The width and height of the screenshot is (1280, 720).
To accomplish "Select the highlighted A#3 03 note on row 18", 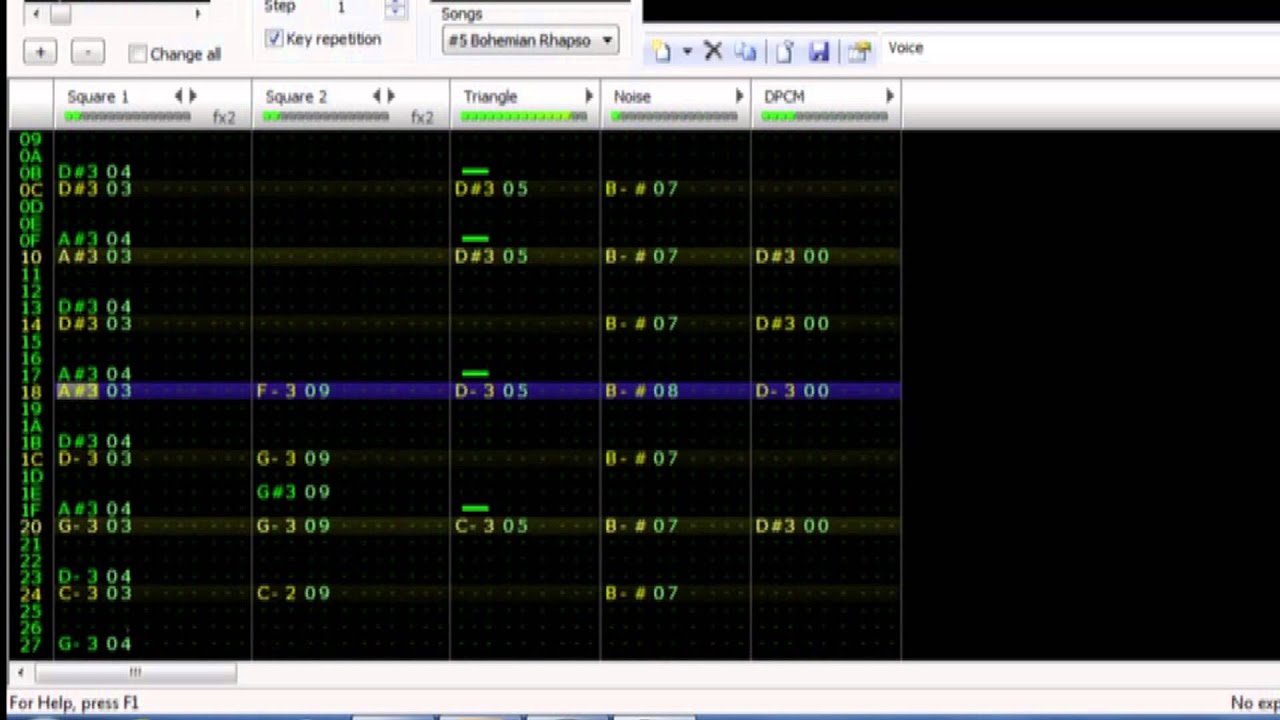I will tap(95, 391).
